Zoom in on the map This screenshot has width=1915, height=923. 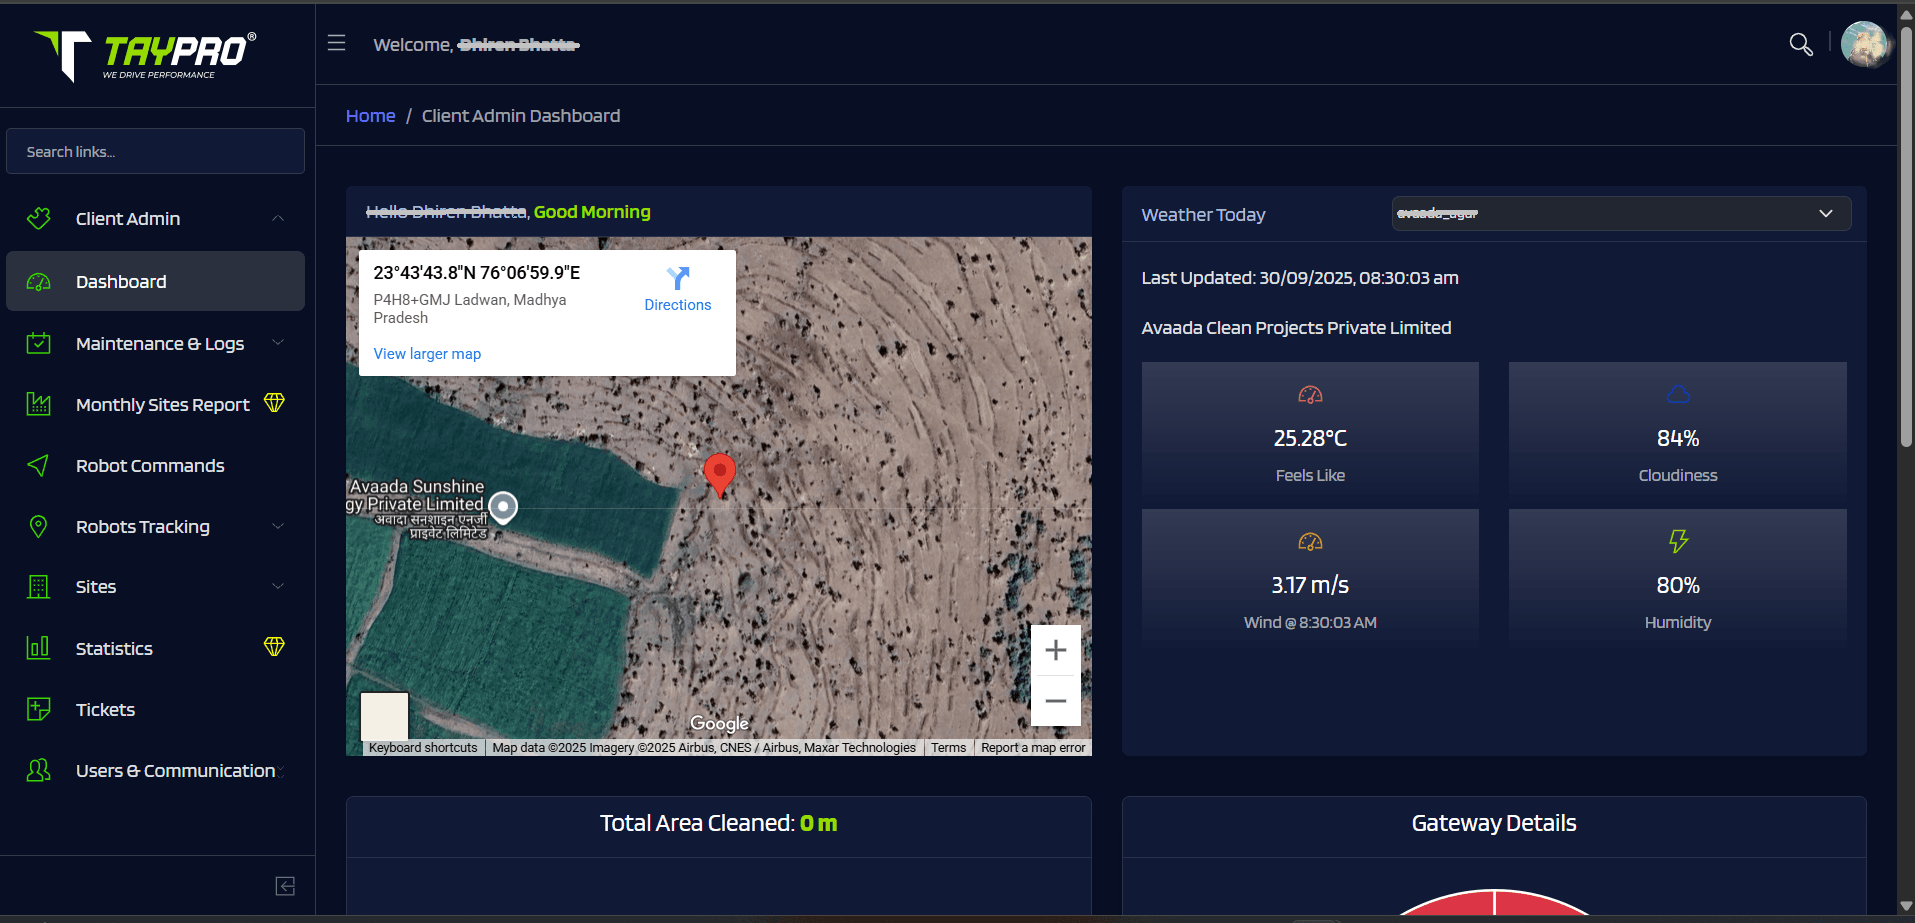tap(1055, 651)
